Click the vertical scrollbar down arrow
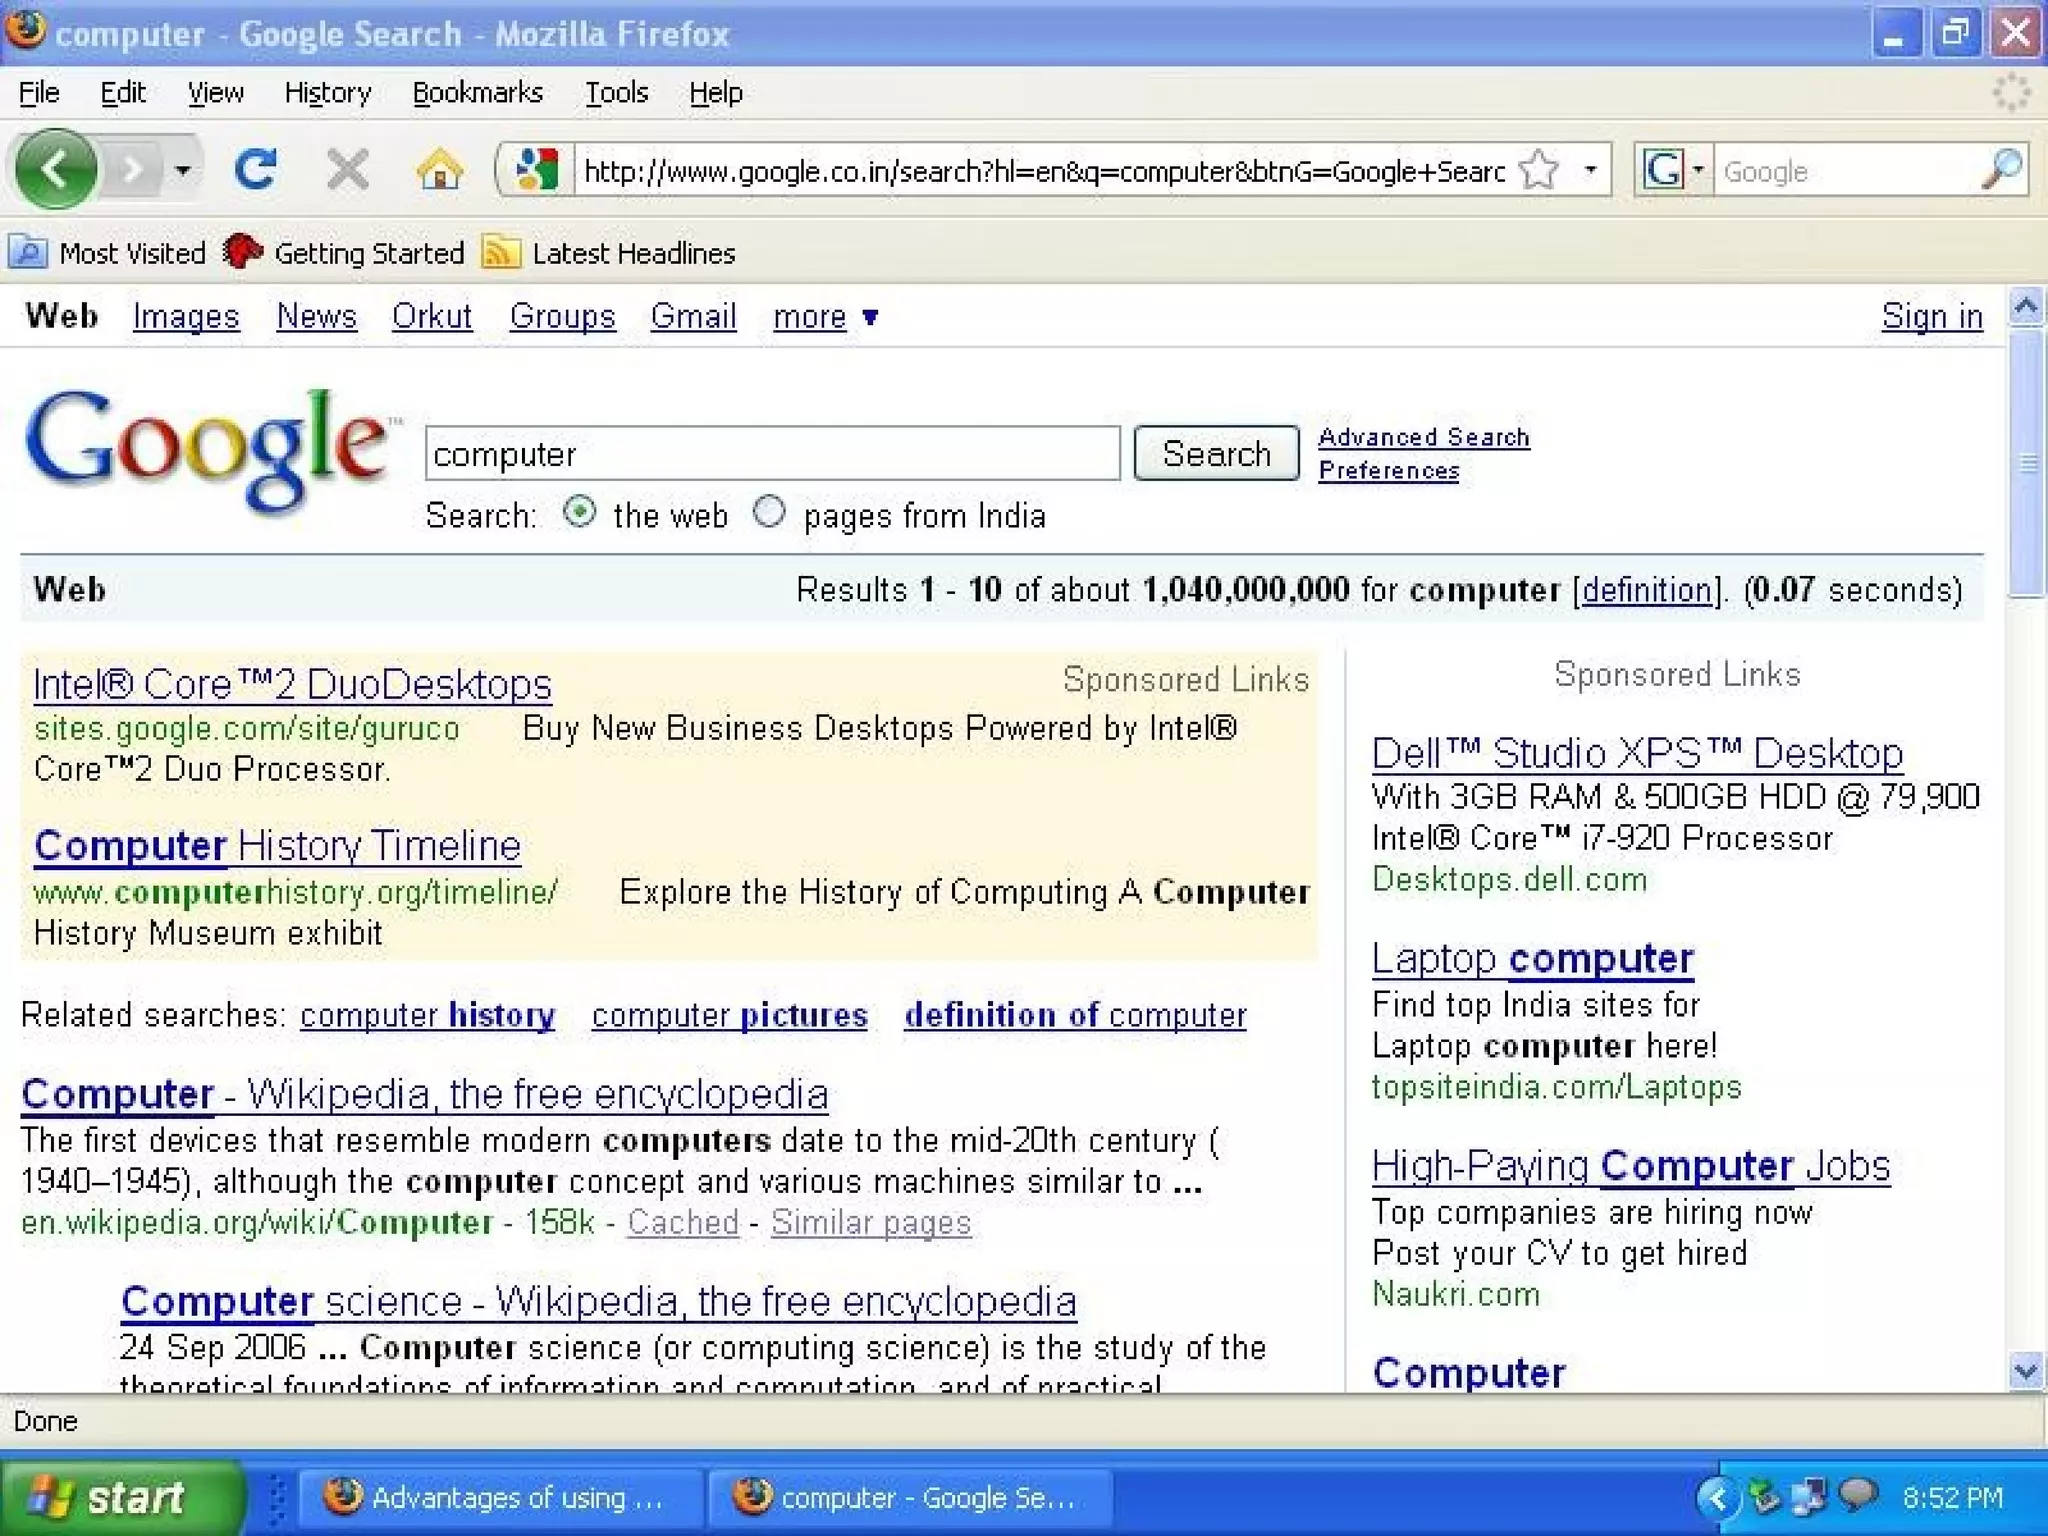2048x1536 pixels. point(2026,1370)
